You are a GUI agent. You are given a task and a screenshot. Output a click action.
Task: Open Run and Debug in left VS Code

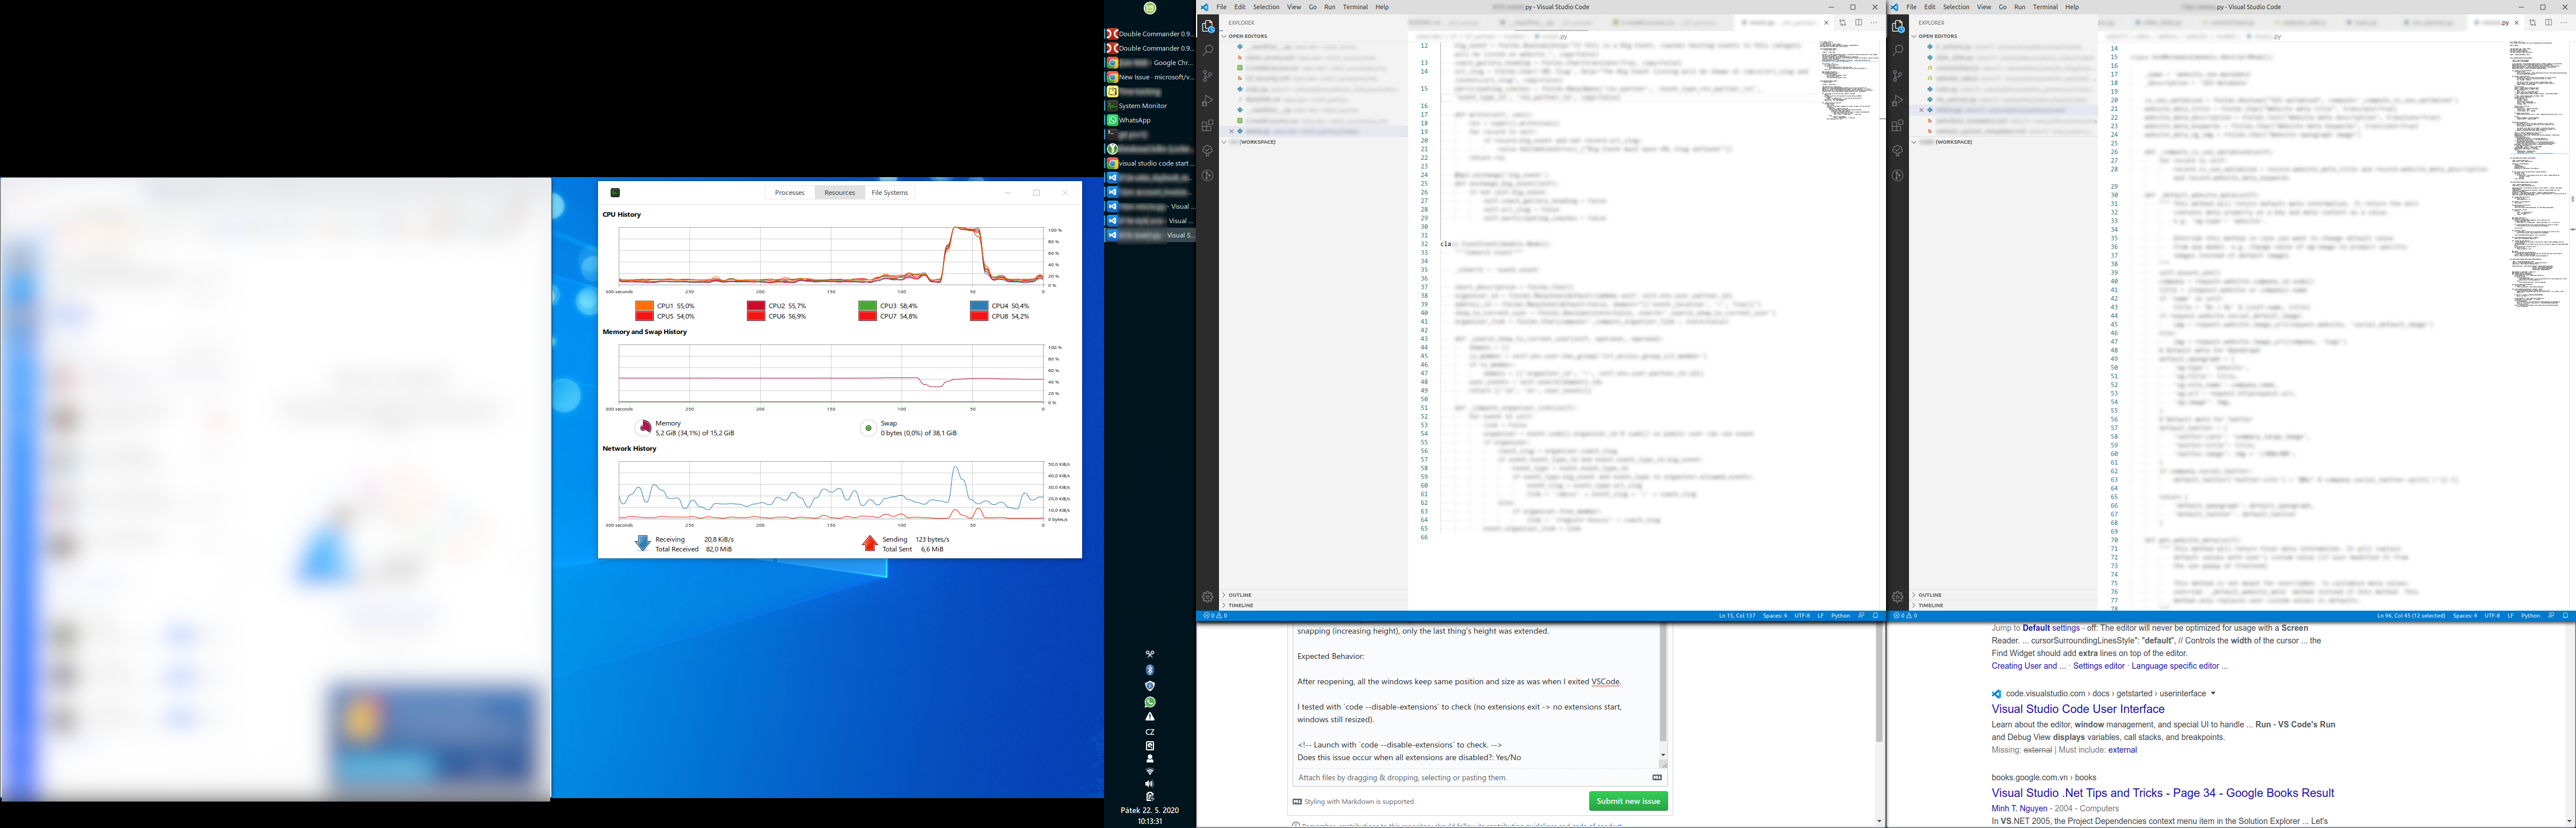(1208, 101)
